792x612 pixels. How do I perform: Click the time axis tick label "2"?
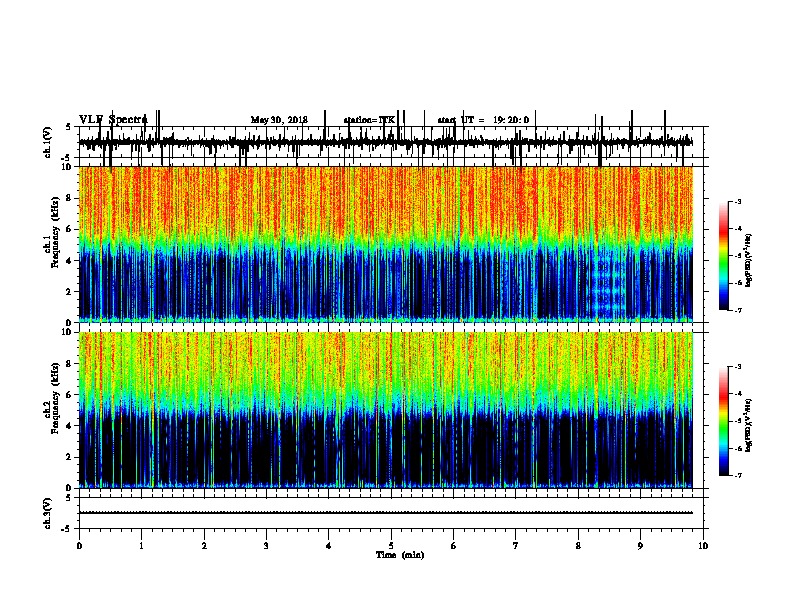(204, 546)
